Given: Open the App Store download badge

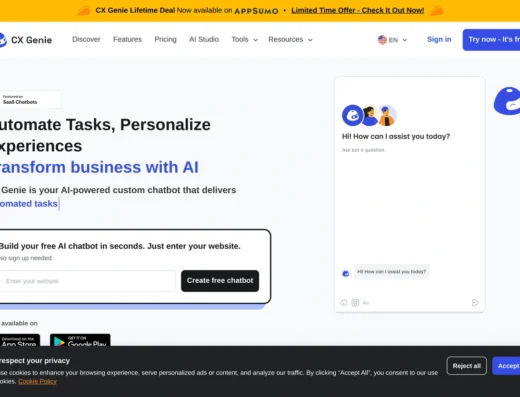Looking at the screenshot, I should (x=20, y=340).
